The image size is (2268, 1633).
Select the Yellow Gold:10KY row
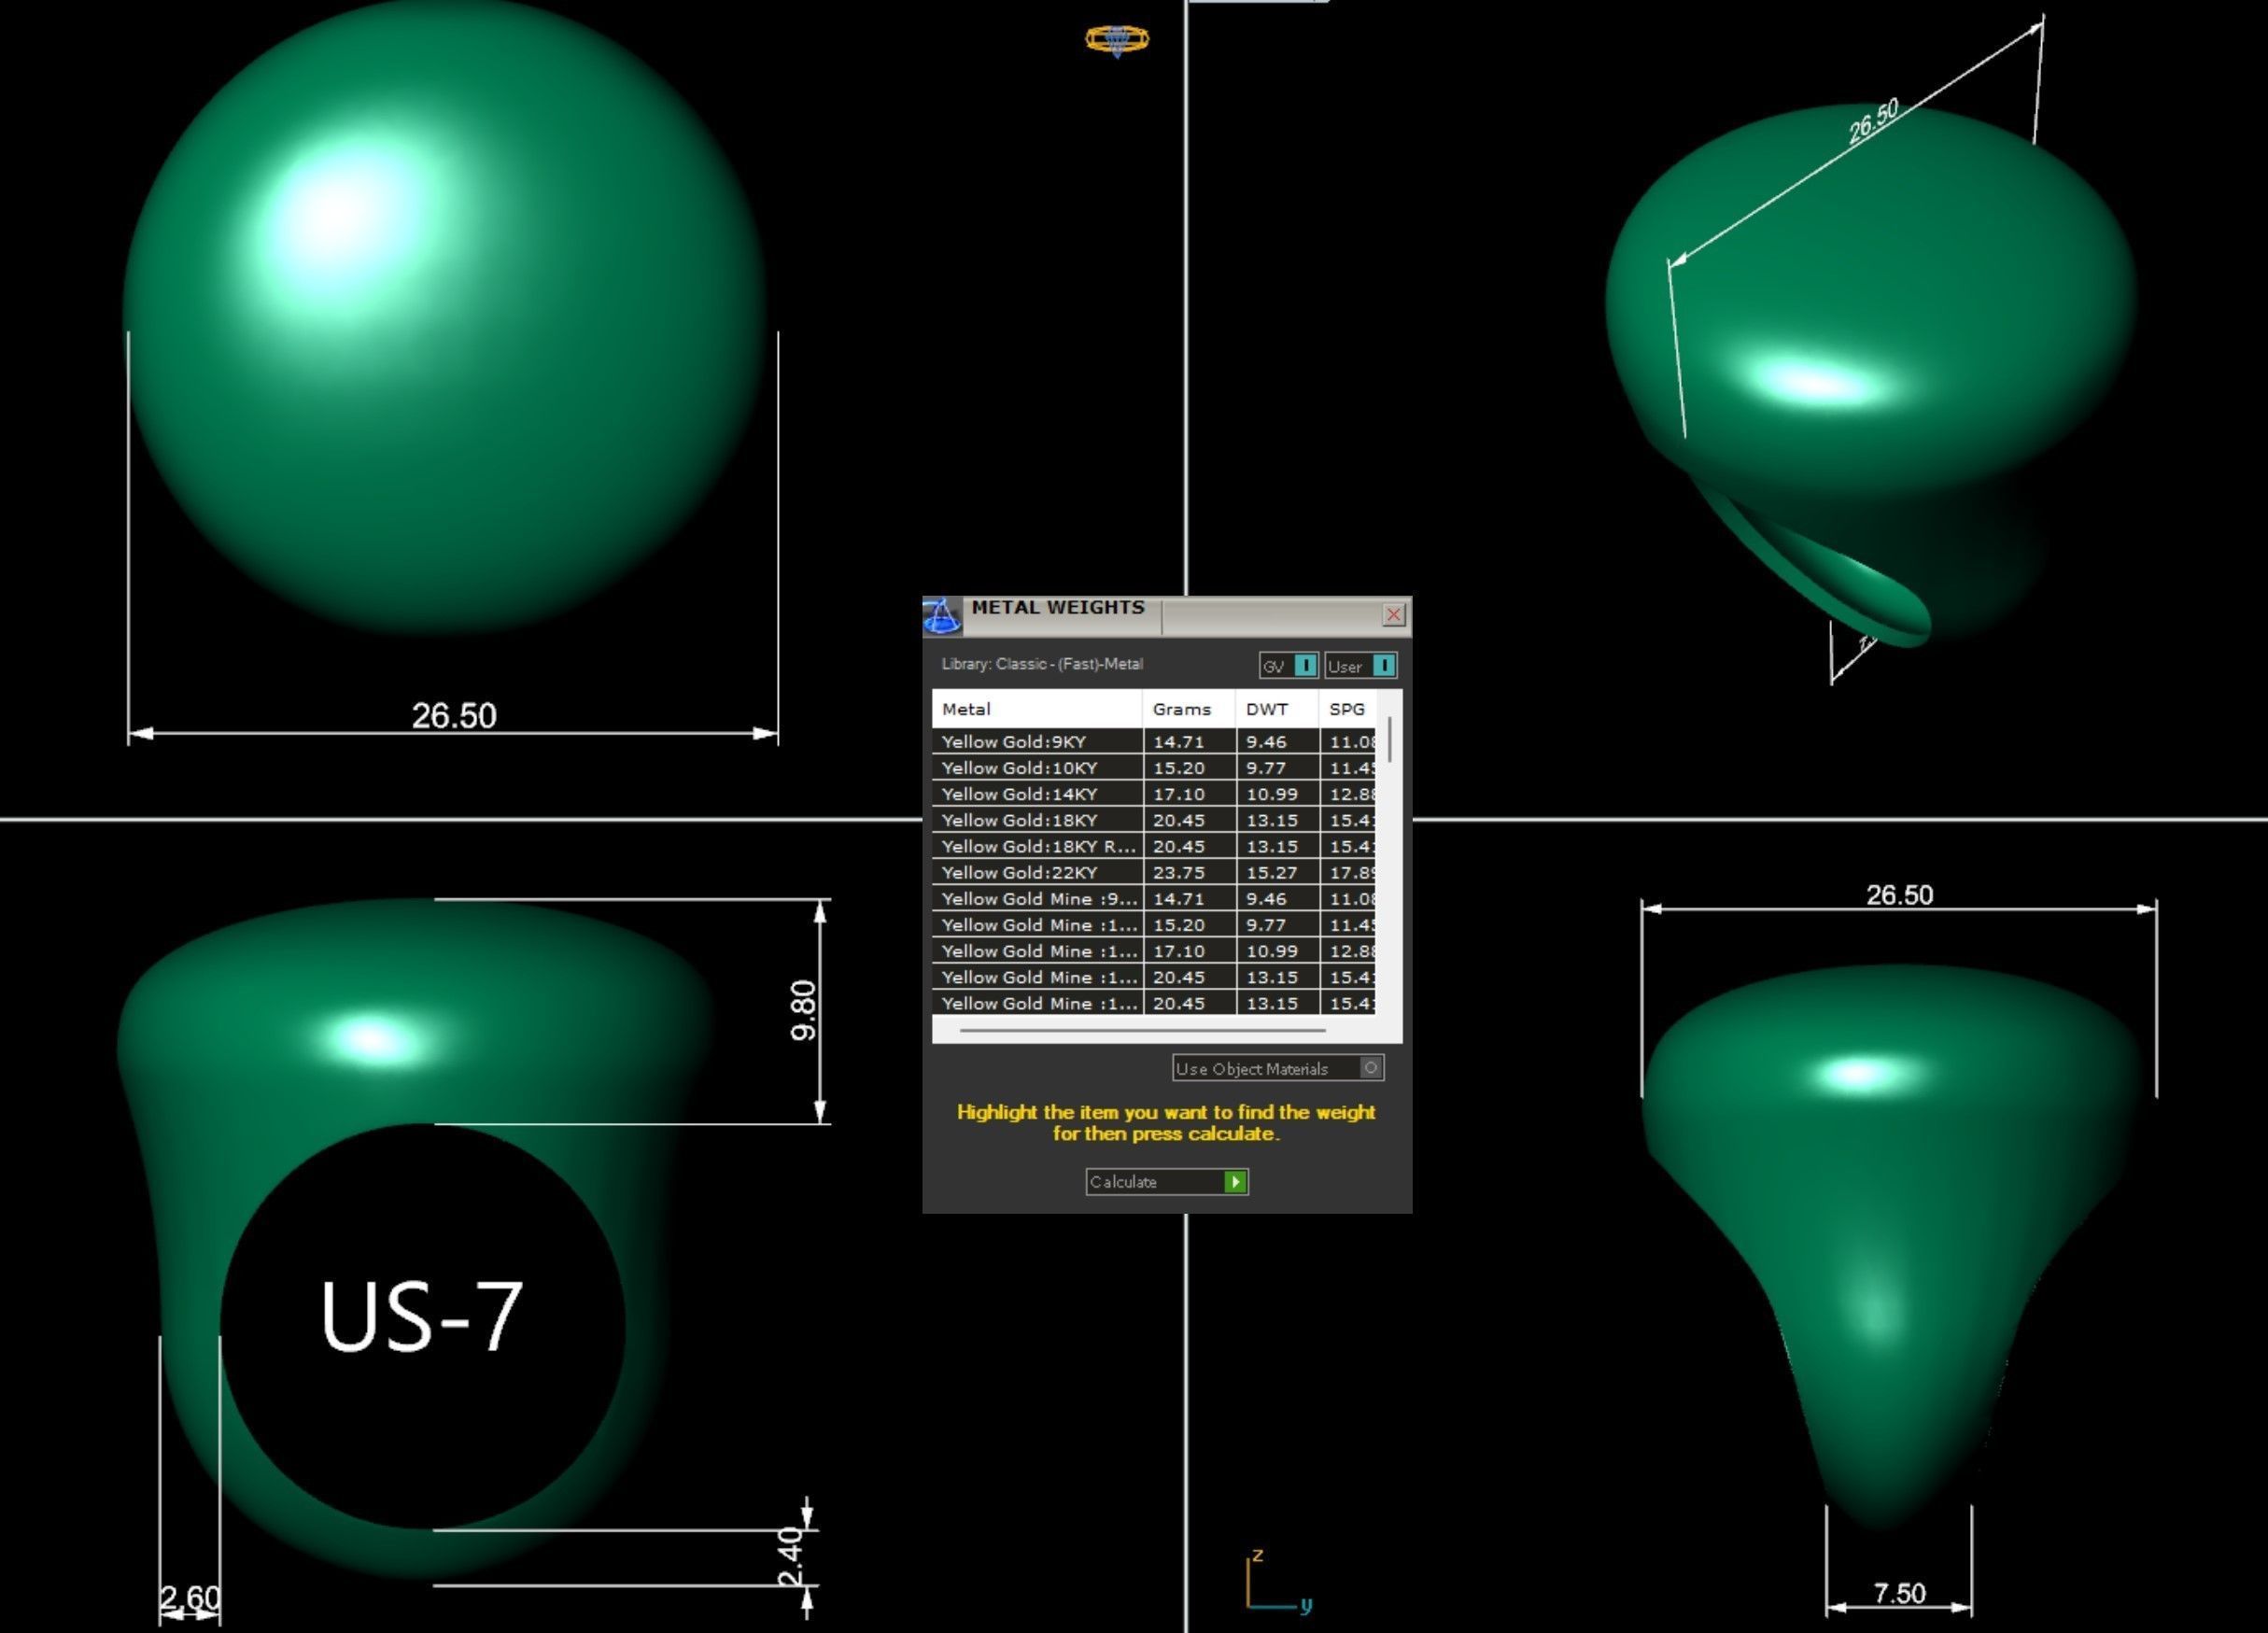[1154, 768]
